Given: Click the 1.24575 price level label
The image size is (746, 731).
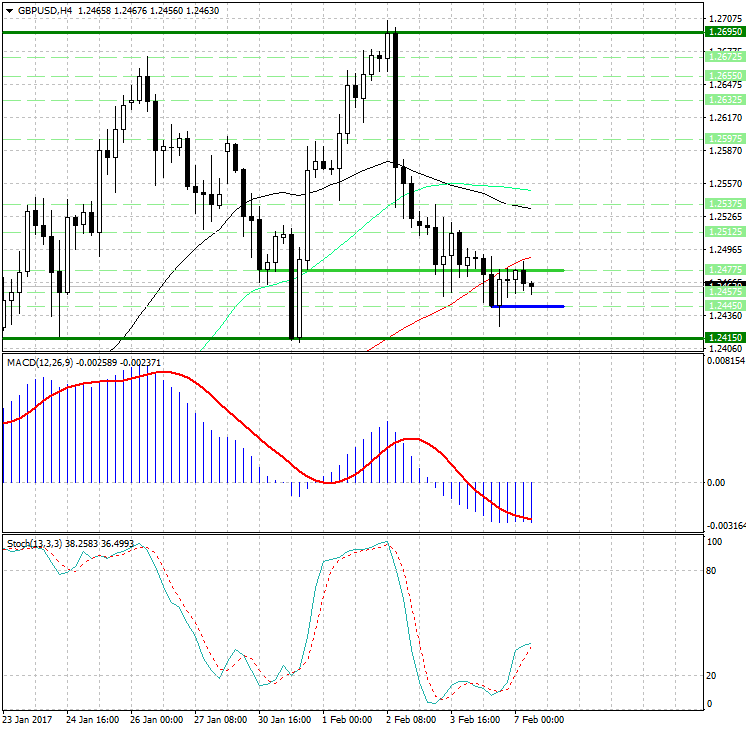Looking at the screenshot, I should (724, 291).
